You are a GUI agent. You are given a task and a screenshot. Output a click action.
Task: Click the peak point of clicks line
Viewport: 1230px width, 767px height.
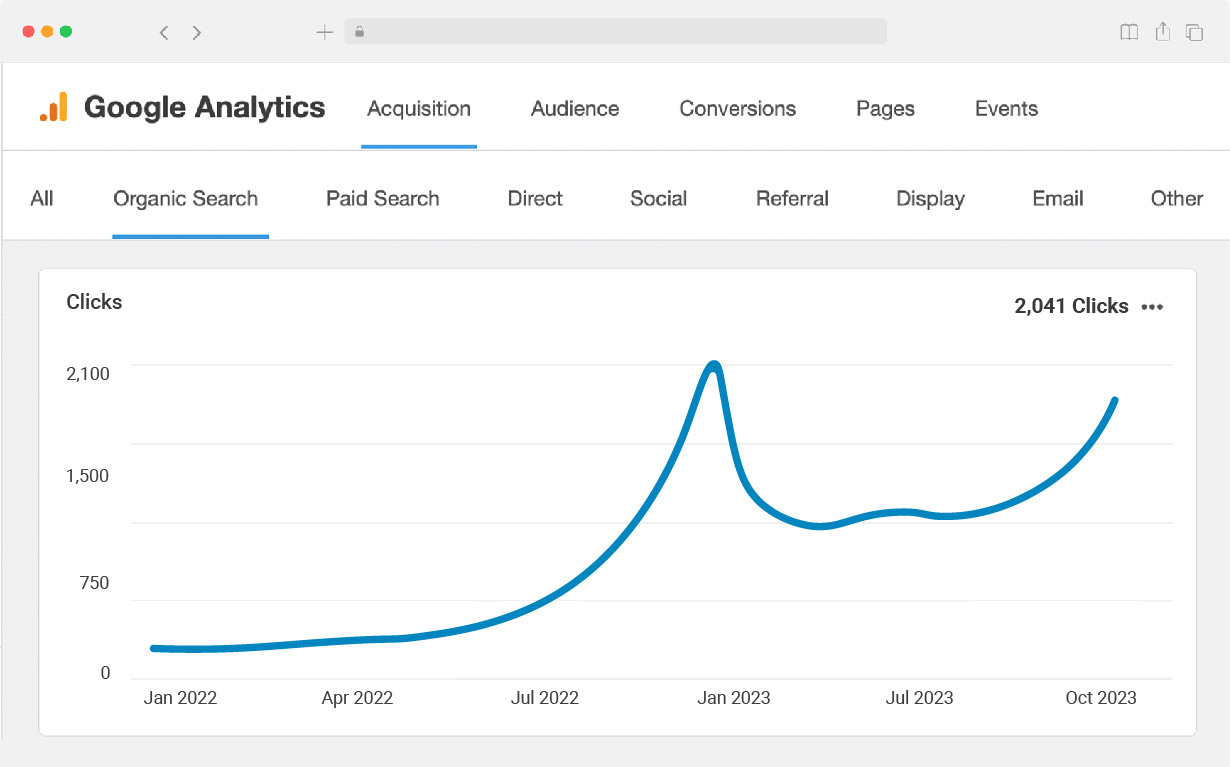pyautogui.click(x=713, y=365)
